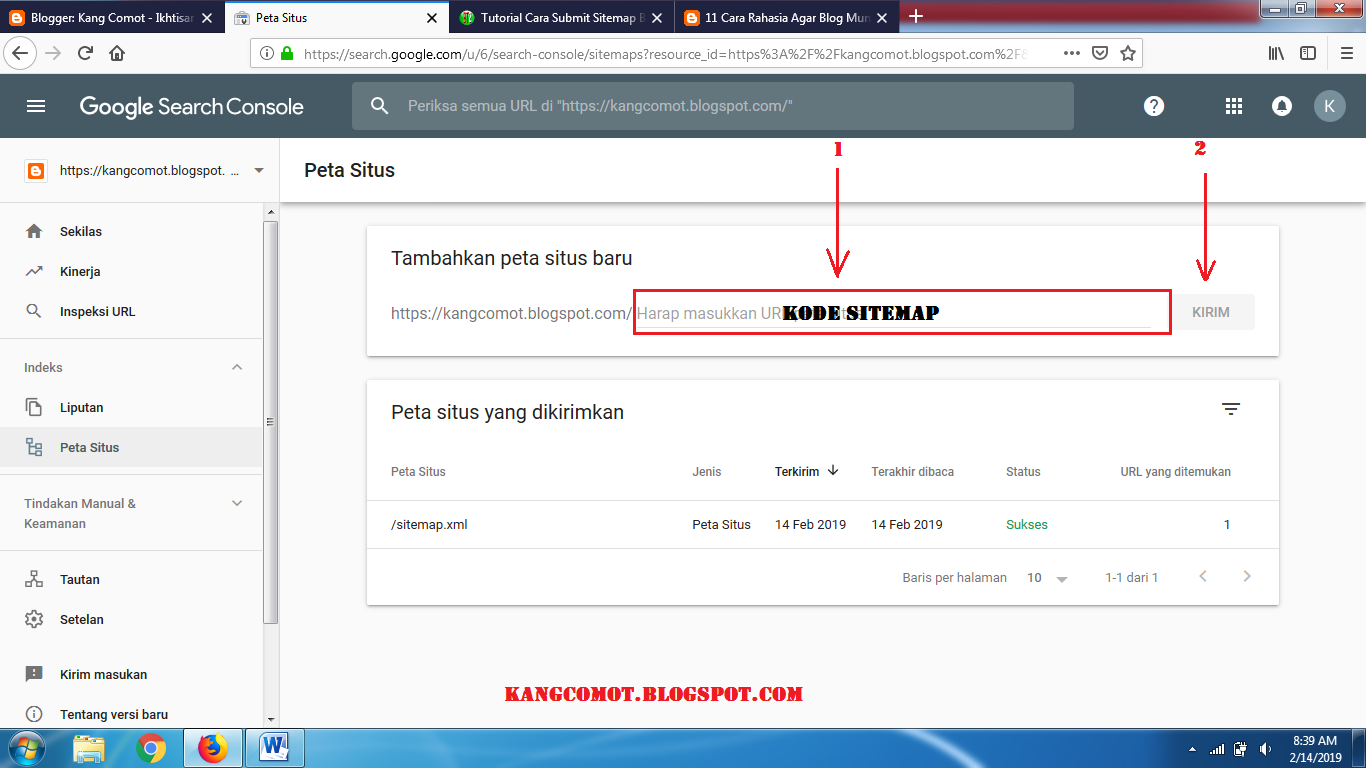Image resolution: width=1366 pixels, height=768 pixels.
Task: Click the sidebar vertical scrollbar
Action: [x=270, y=422]
